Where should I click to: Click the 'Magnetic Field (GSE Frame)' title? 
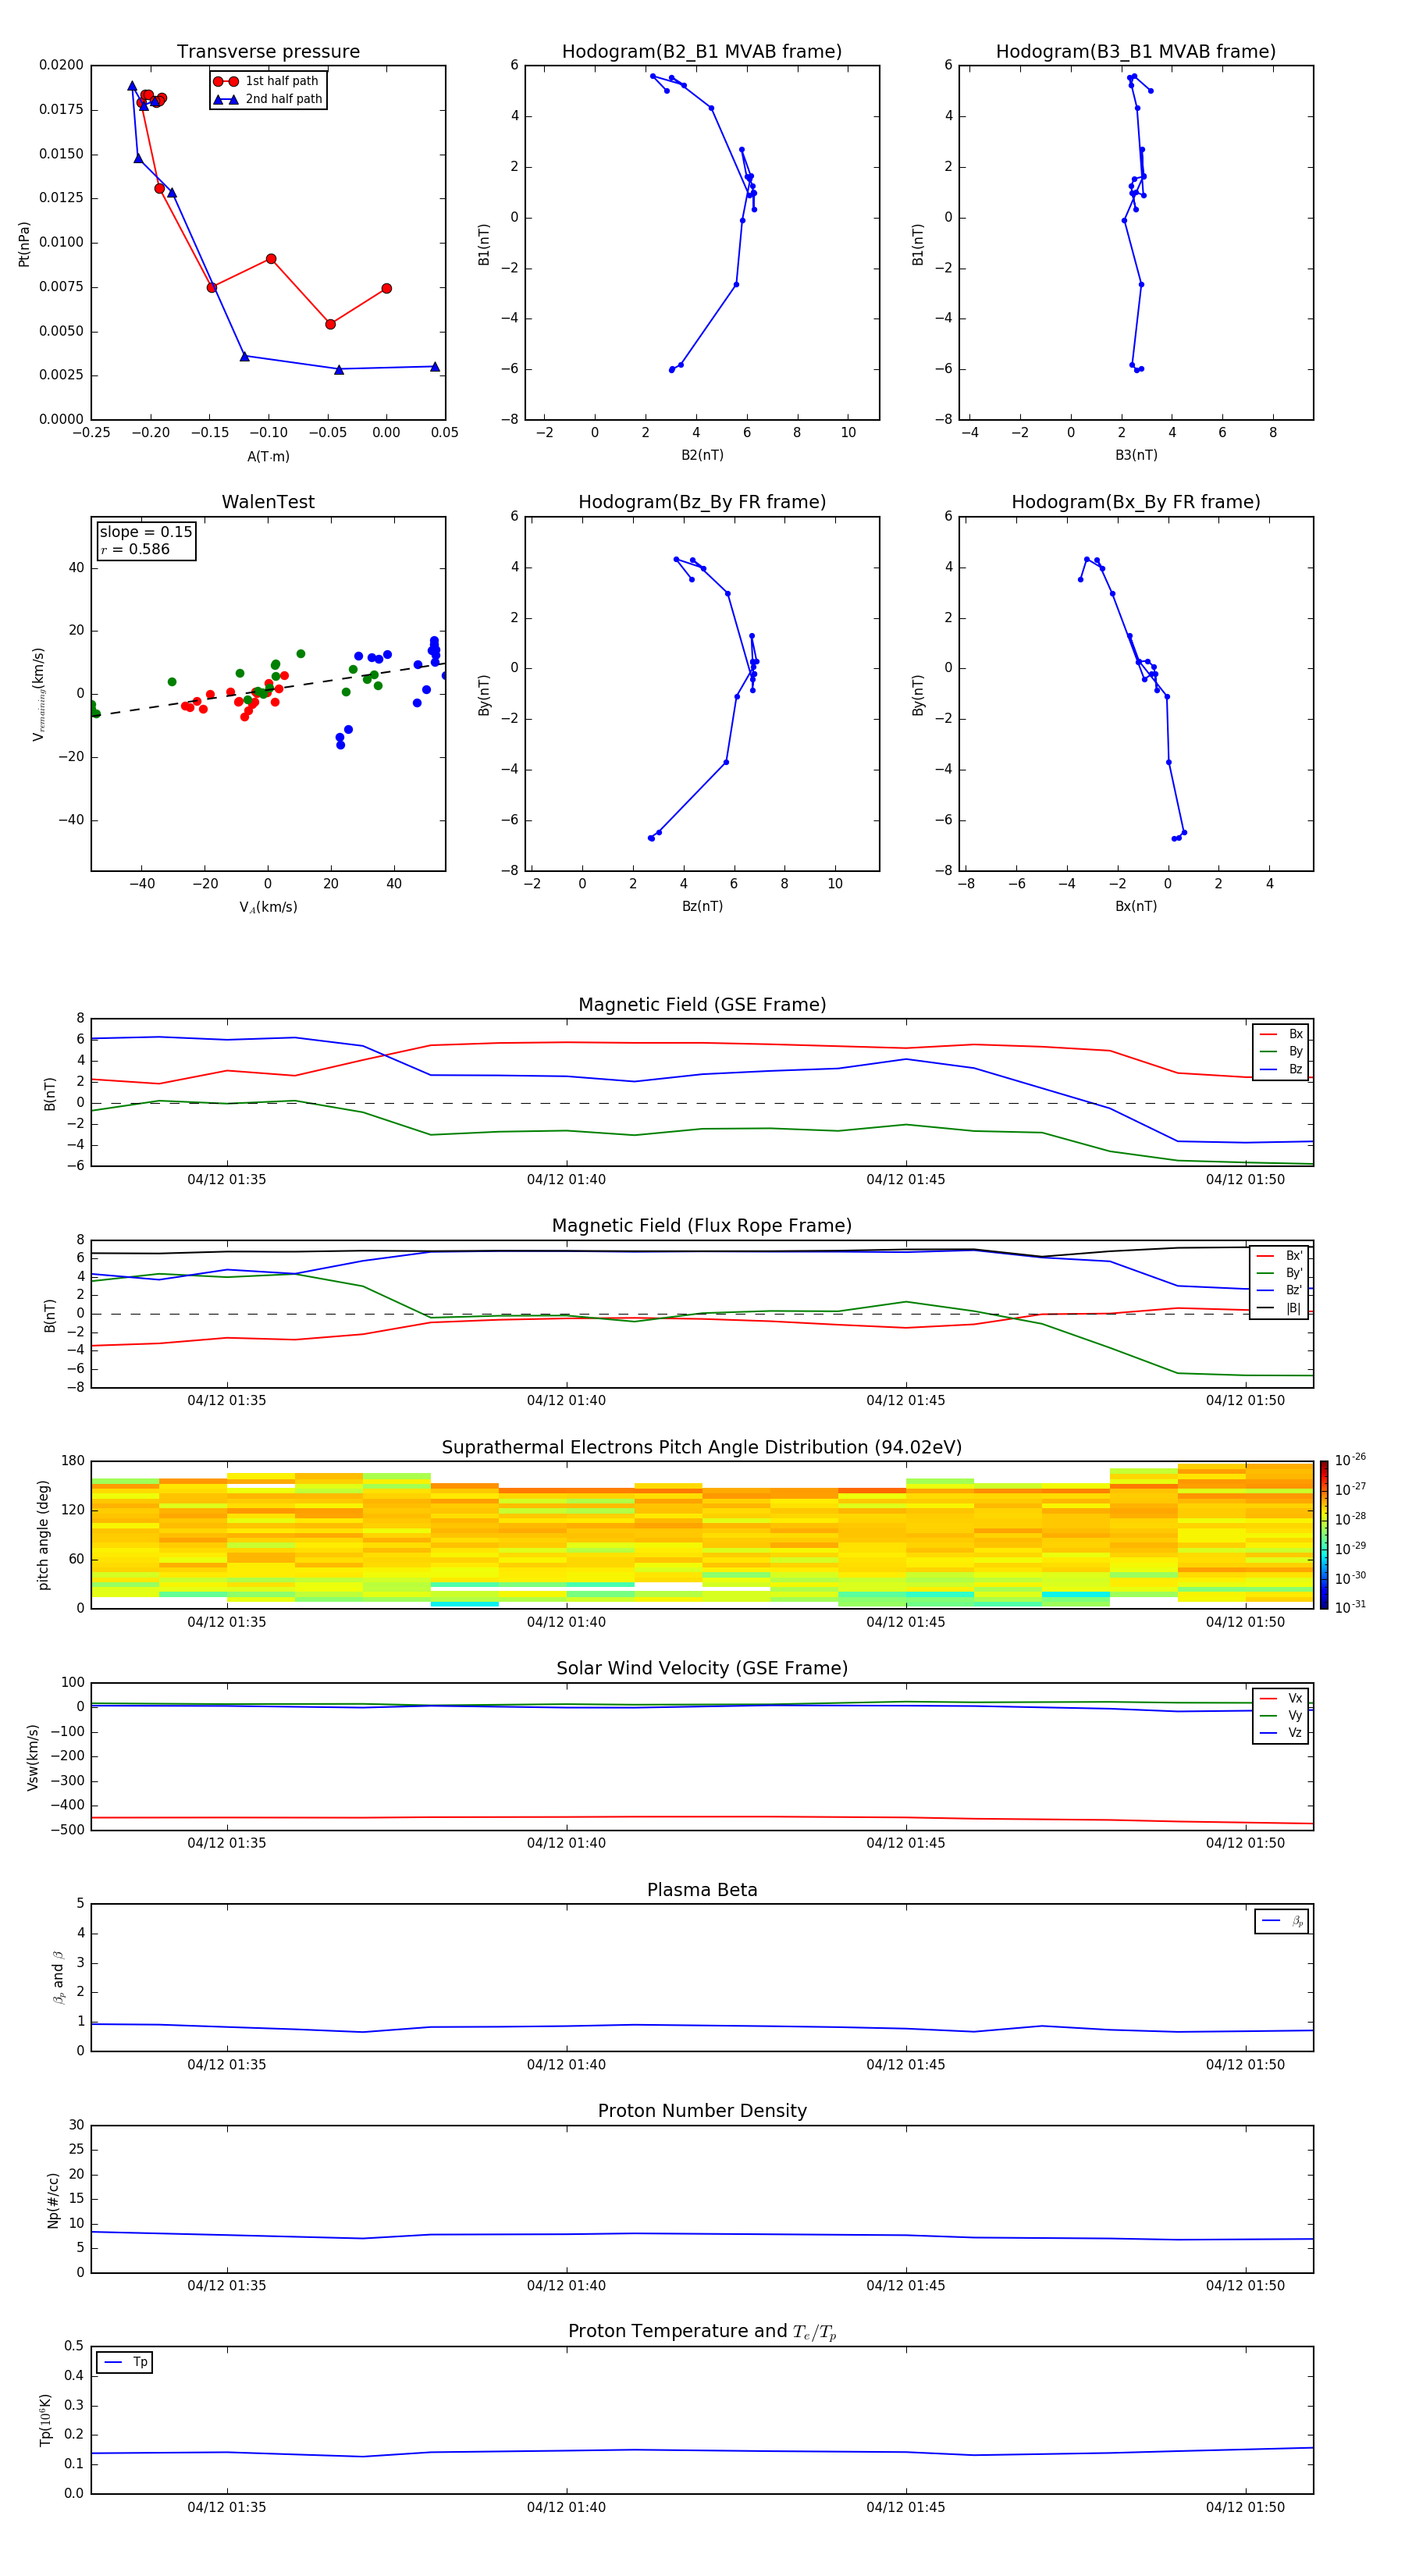(x=702, y=1005)
